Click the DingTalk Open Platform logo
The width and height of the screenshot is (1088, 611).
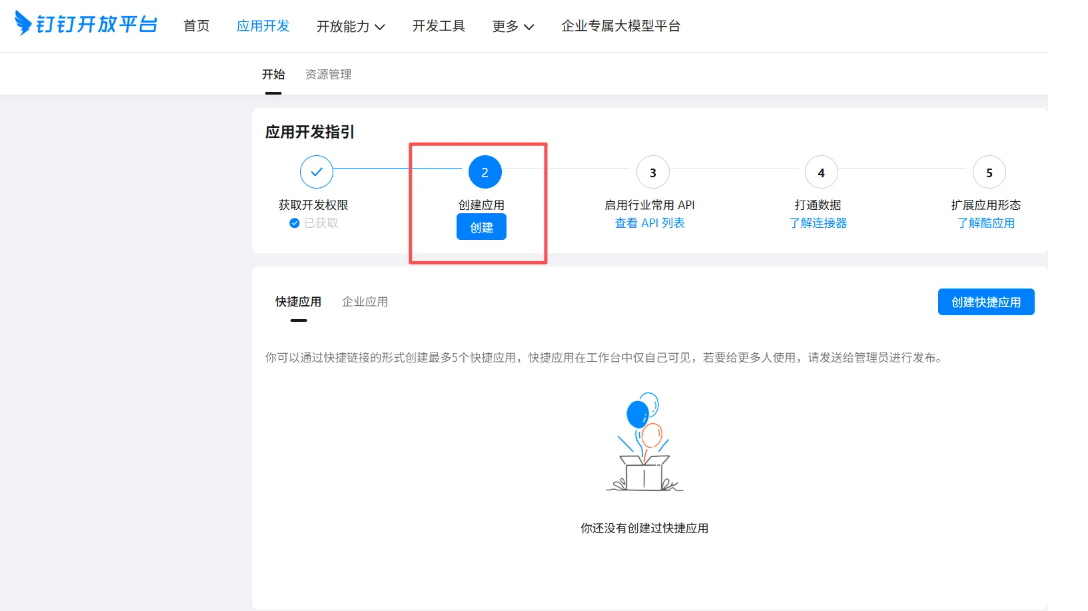pos(86,25)
